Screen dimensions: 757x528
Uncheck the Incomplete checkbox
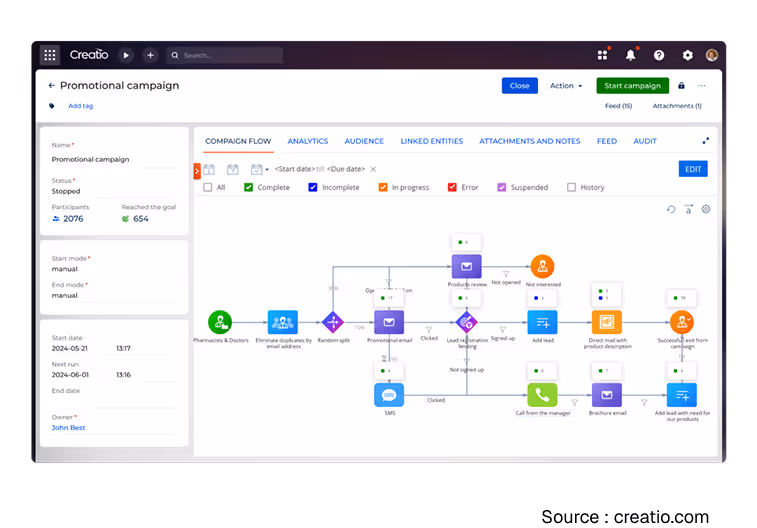(x=313, y=187)
